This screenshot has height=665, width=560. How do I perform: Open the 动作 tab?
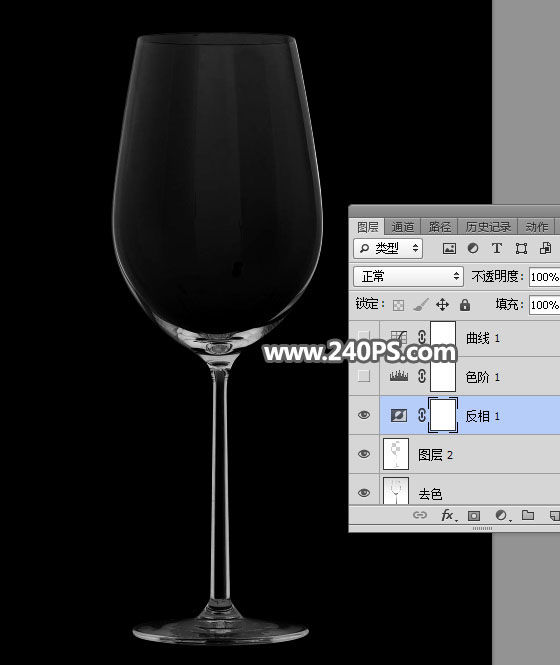pos(537,227)
